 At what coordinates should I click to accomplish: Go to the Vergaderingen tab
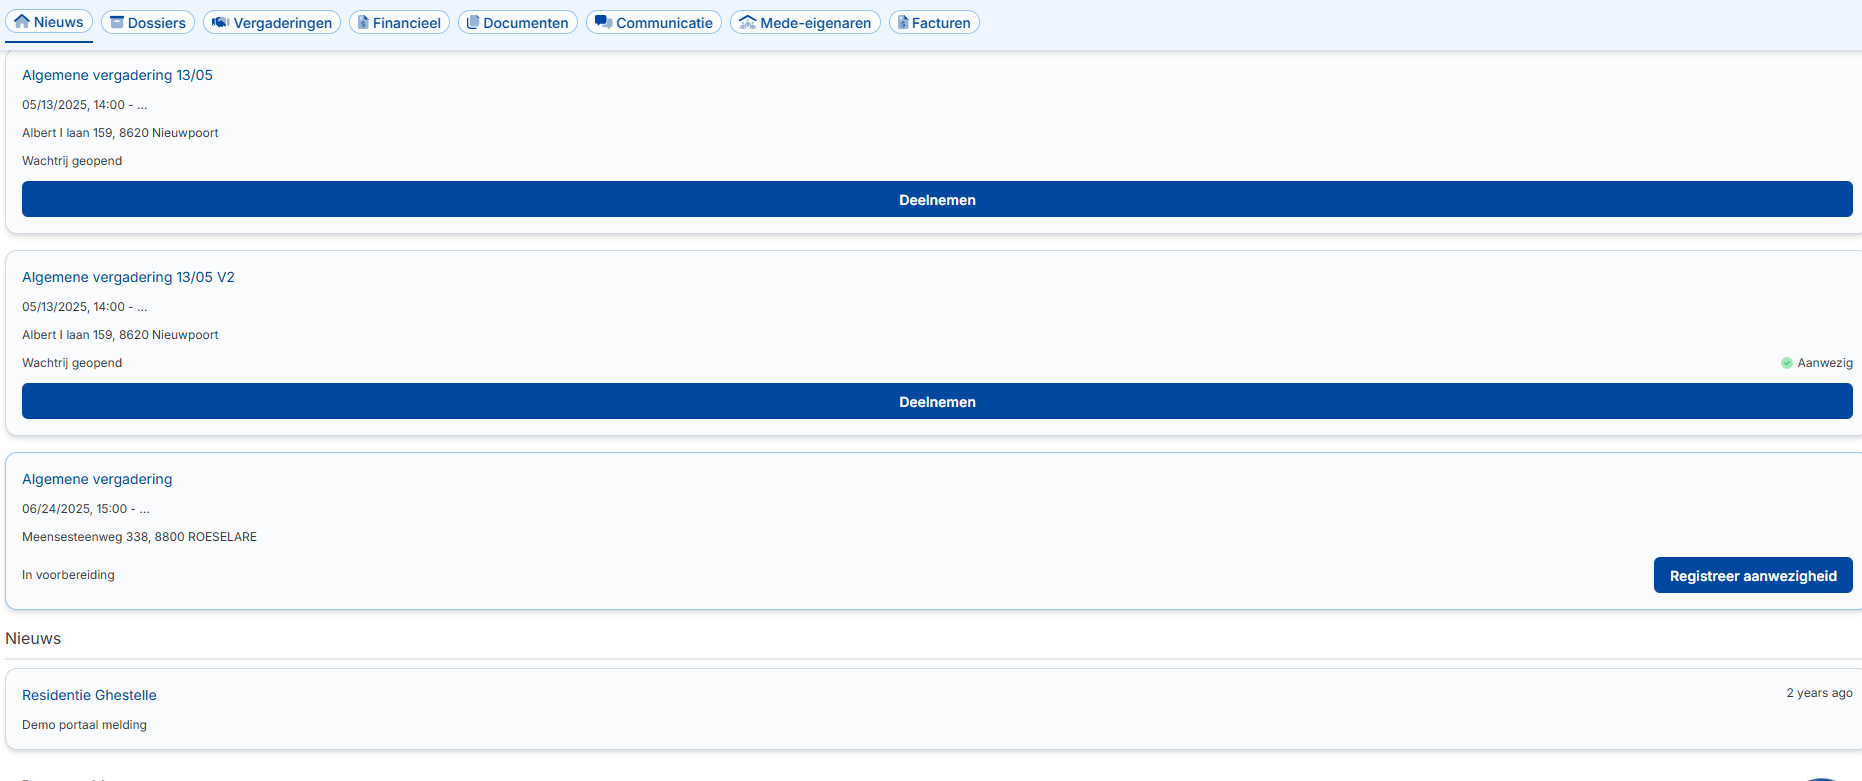point(272,22)
